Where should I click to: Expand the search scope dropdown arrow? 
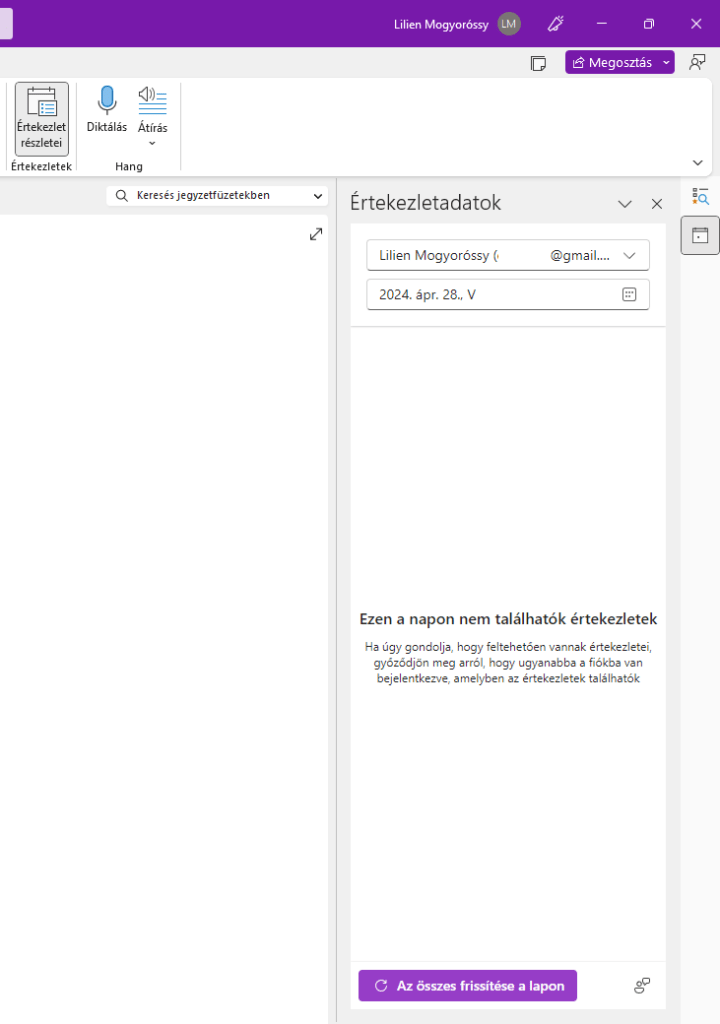coord(318,196)
